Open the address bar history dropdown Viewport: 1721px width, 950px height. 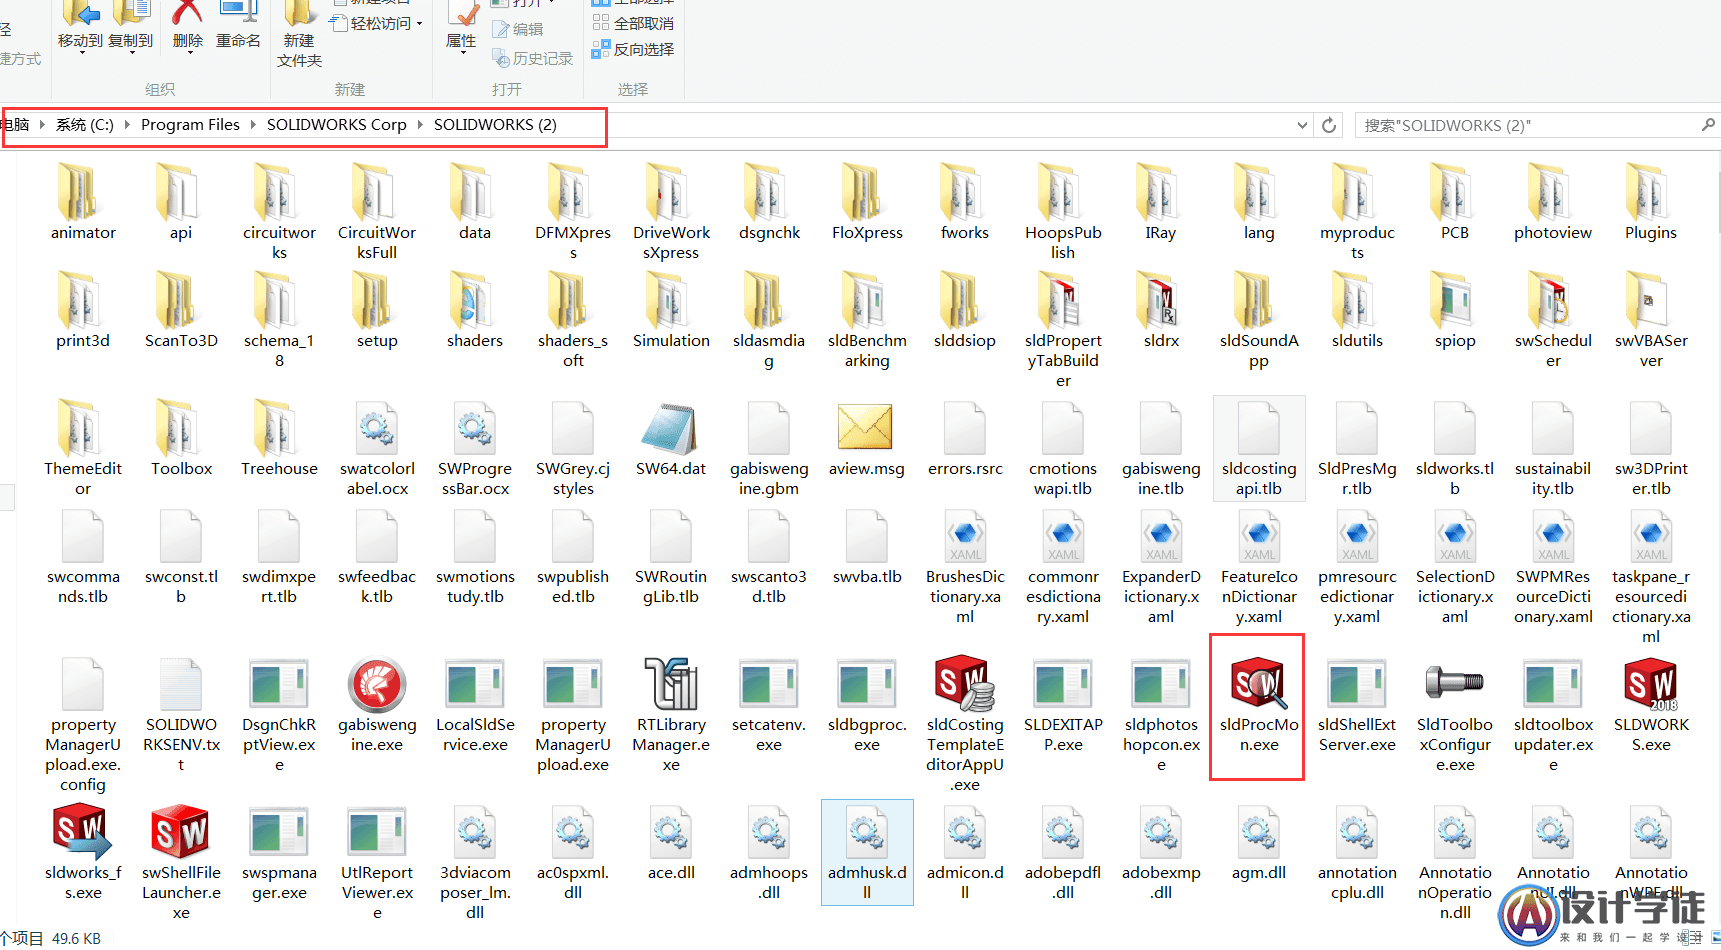click(x=1302, y=125)
